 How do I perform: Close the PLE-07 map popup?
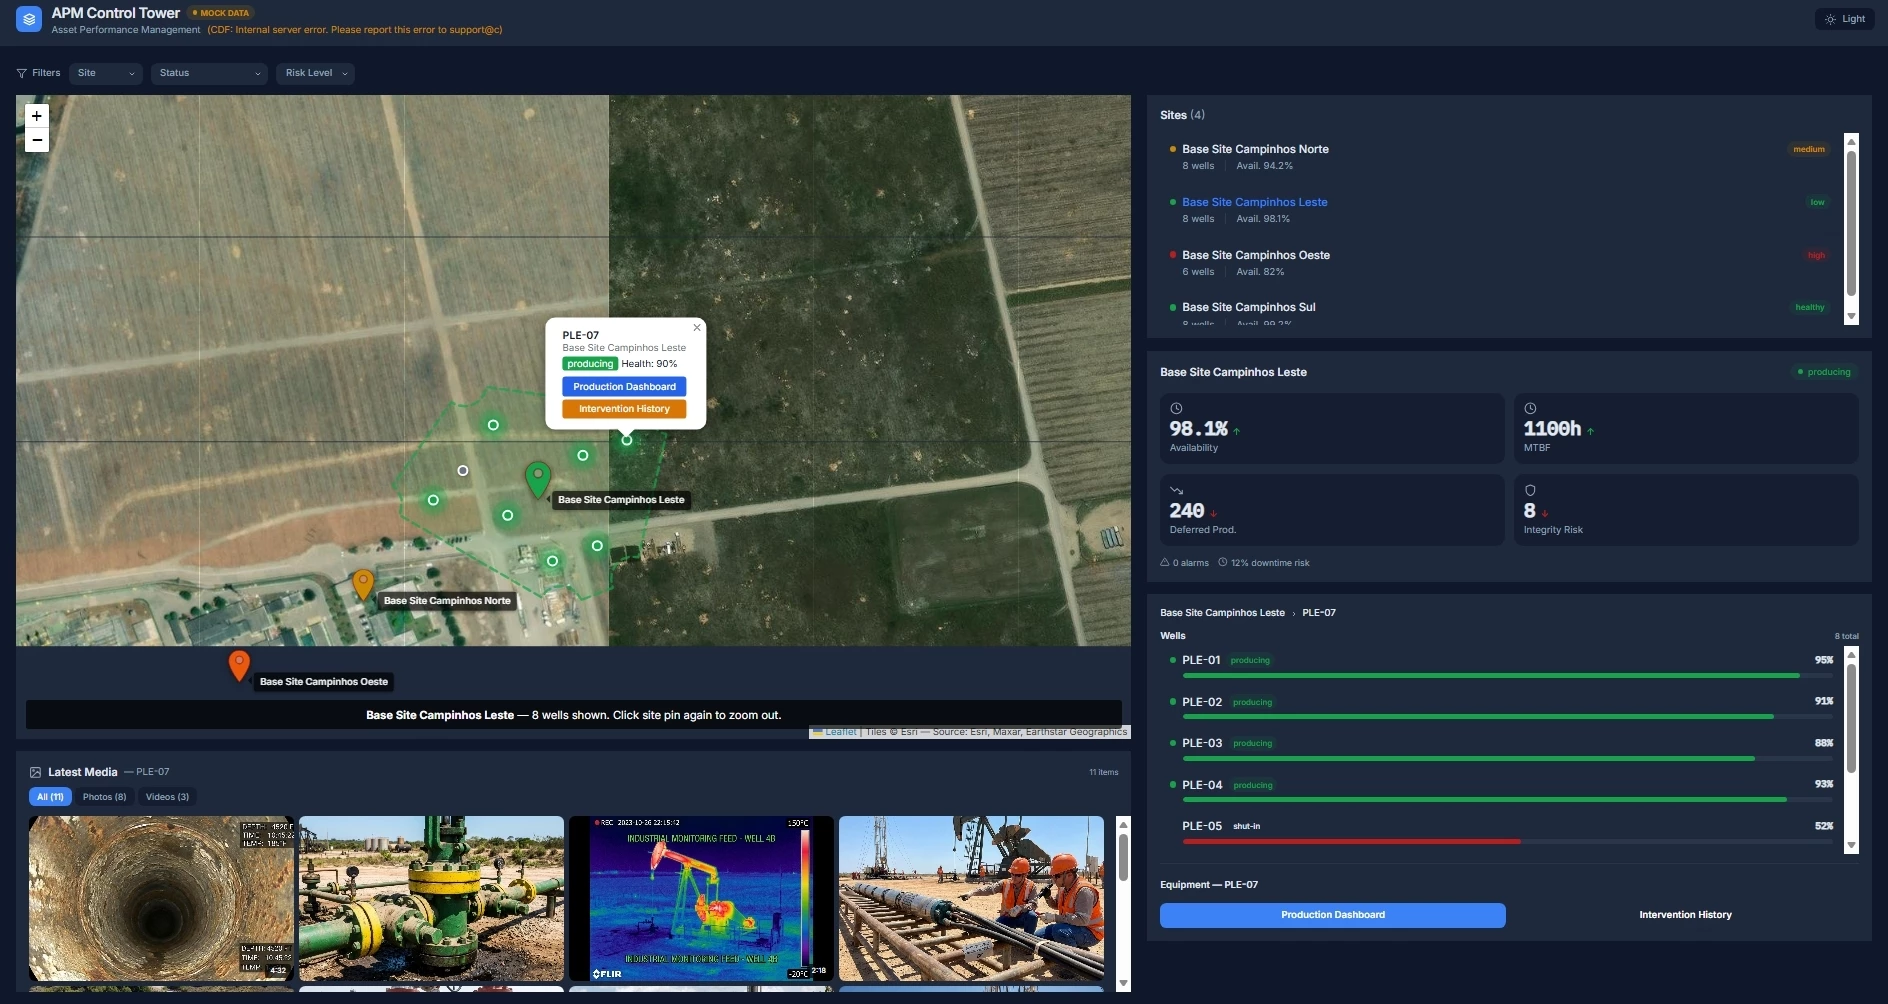(697, 328)
